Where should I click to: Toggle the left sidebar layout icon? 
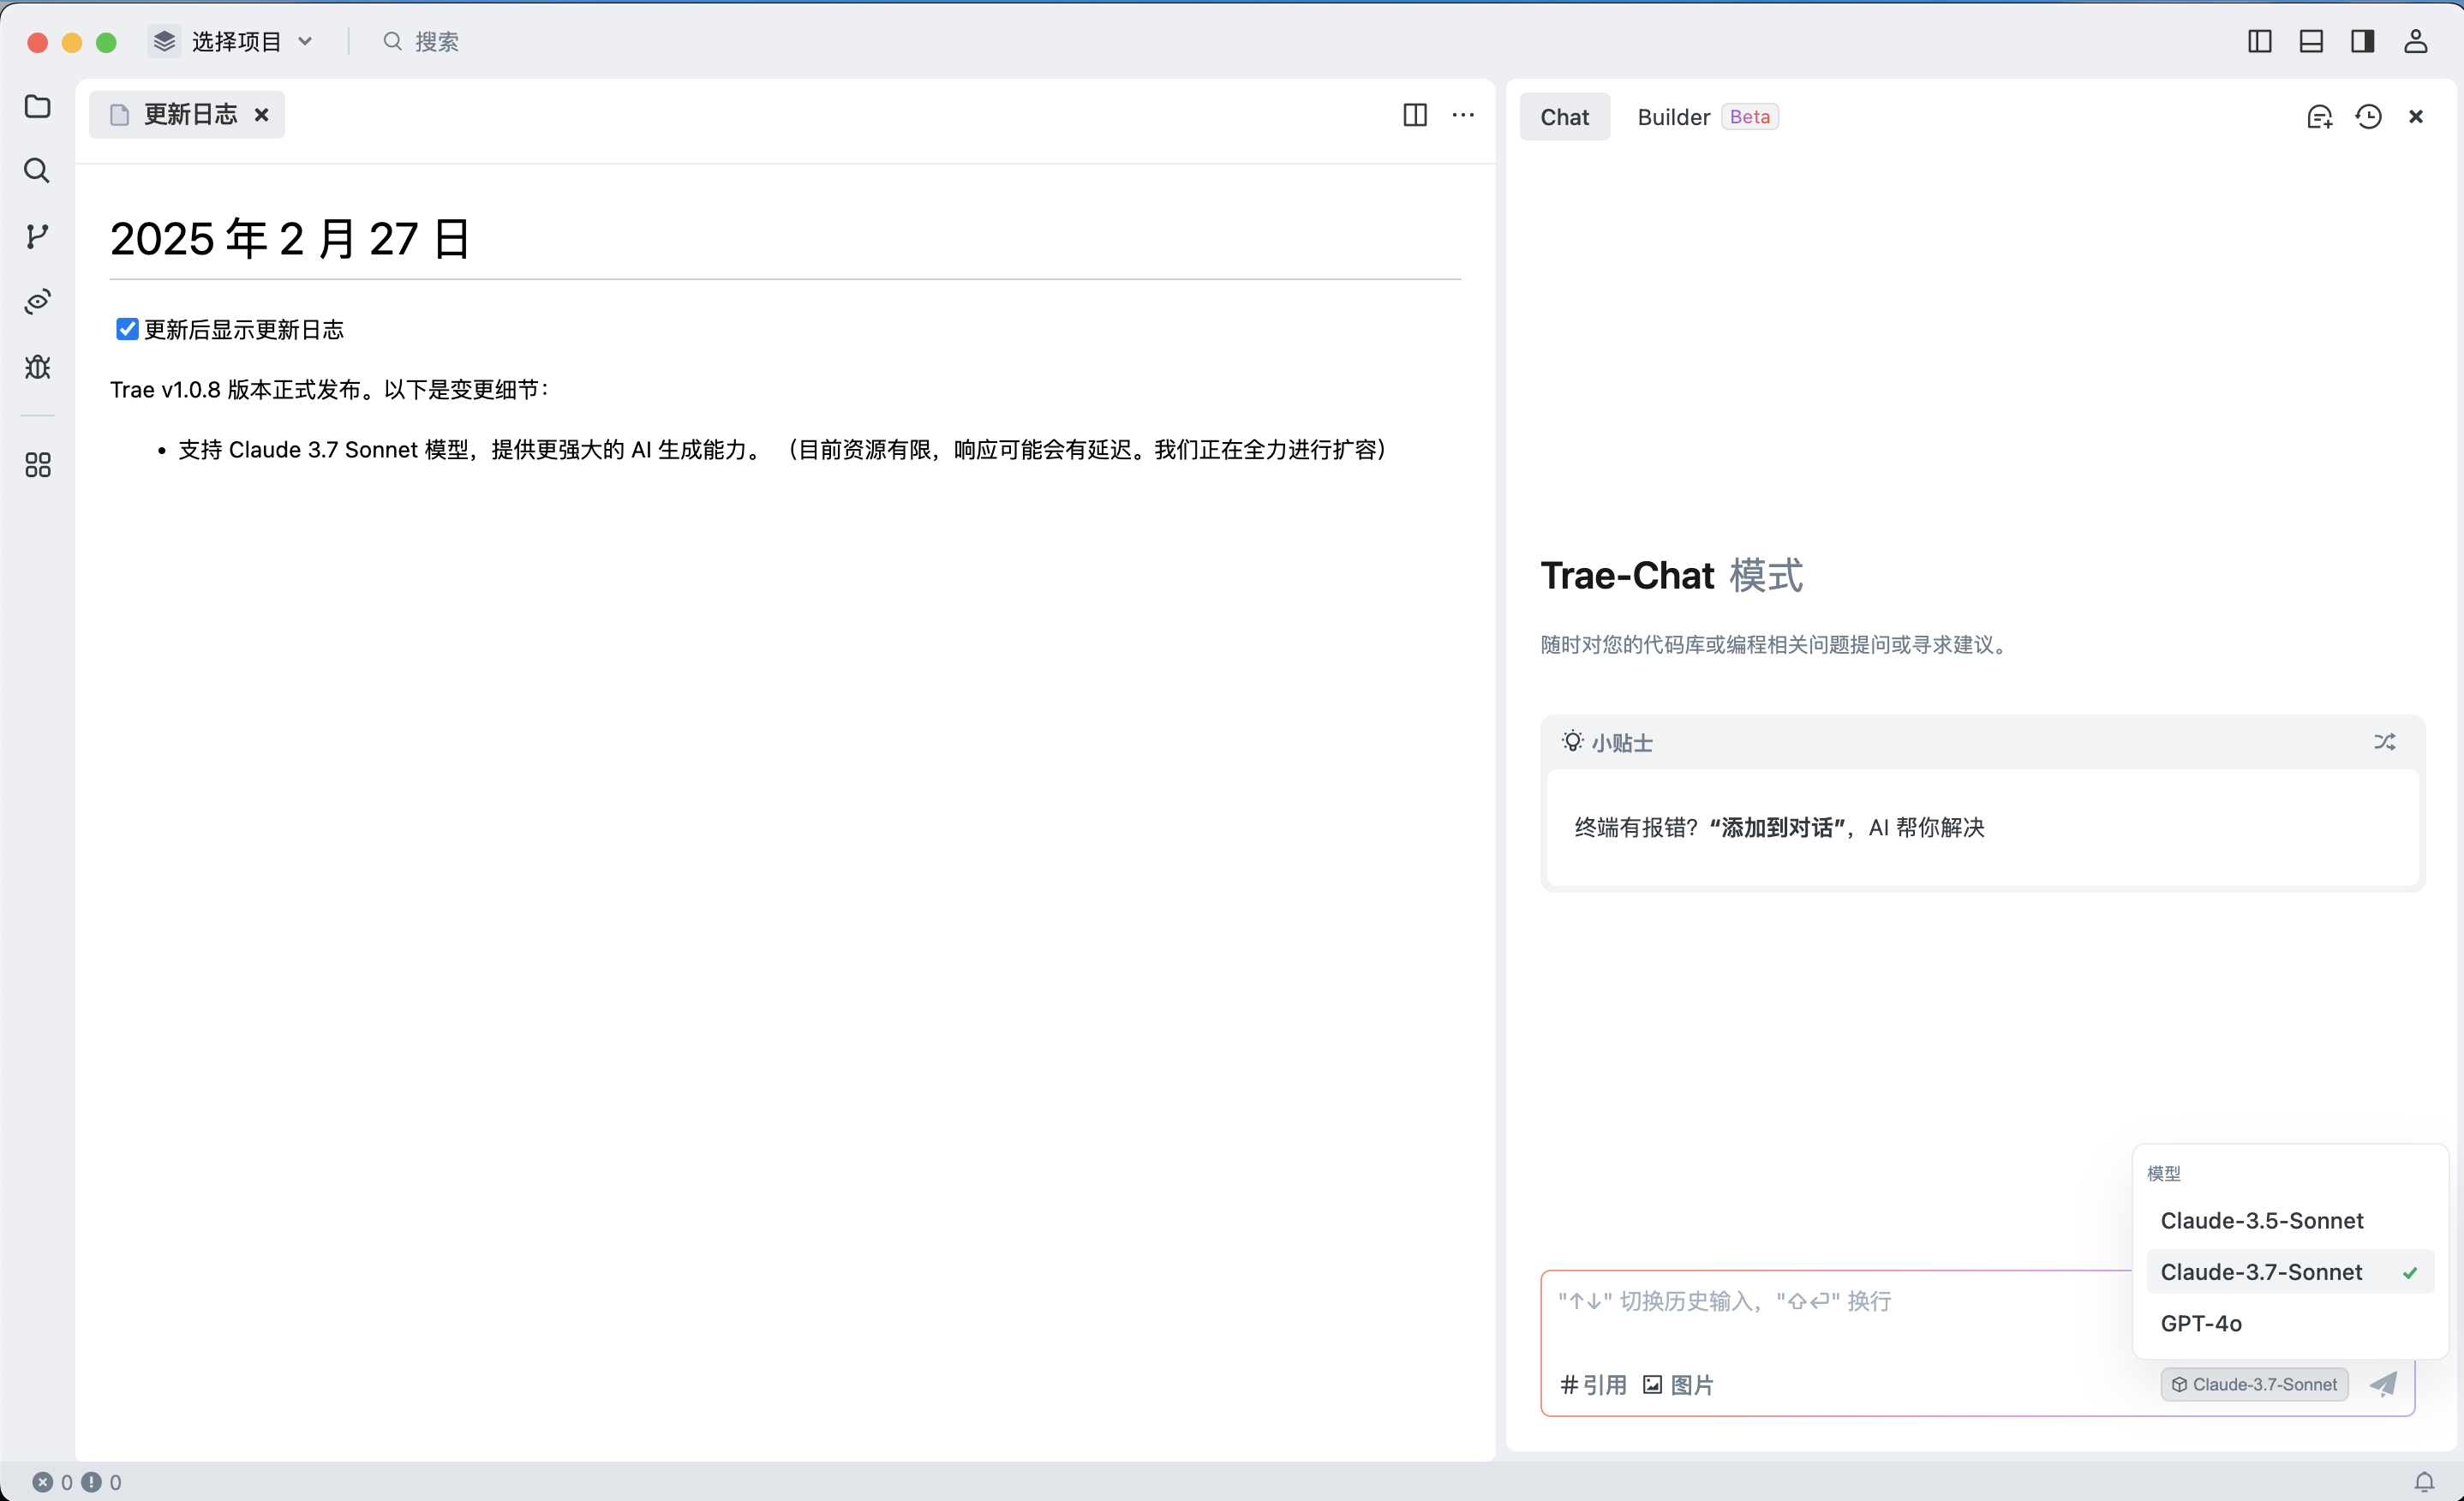coord(2259,41)
